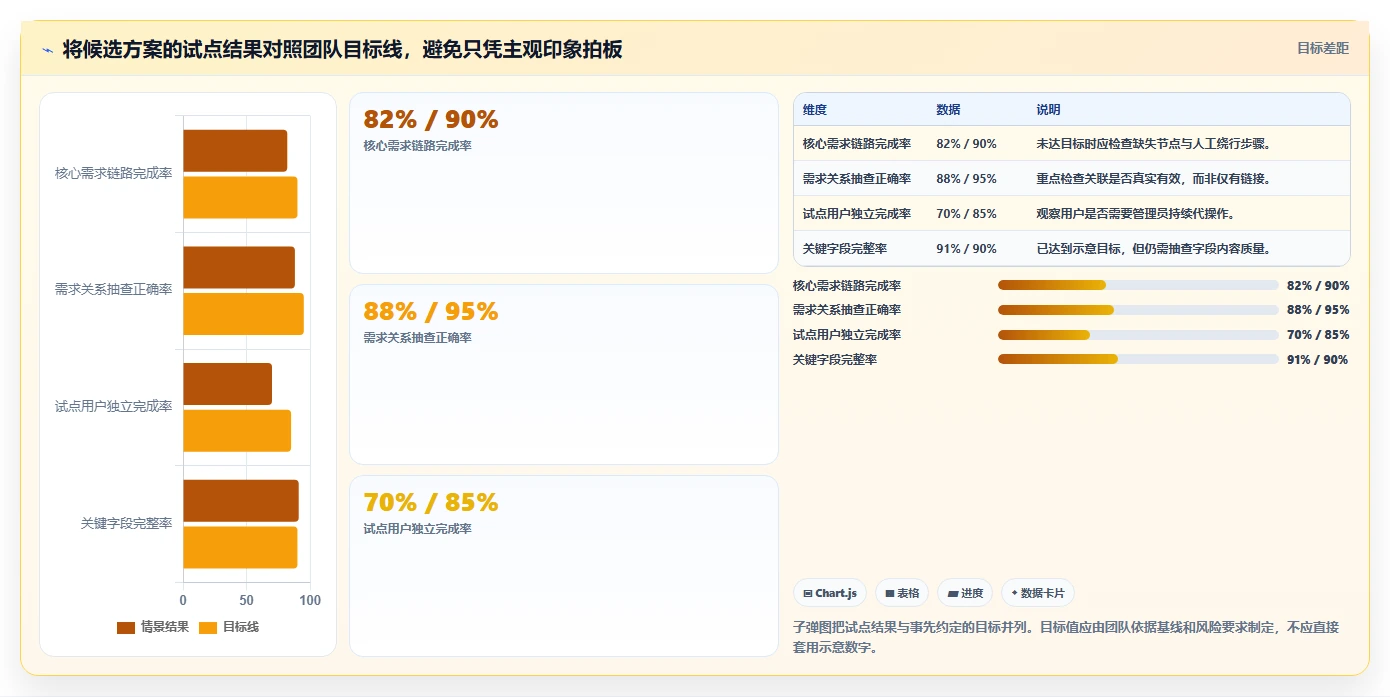Click the 关键字段完整率 progress bar
Viewport: 1390px width, 697px height.
1138,359
